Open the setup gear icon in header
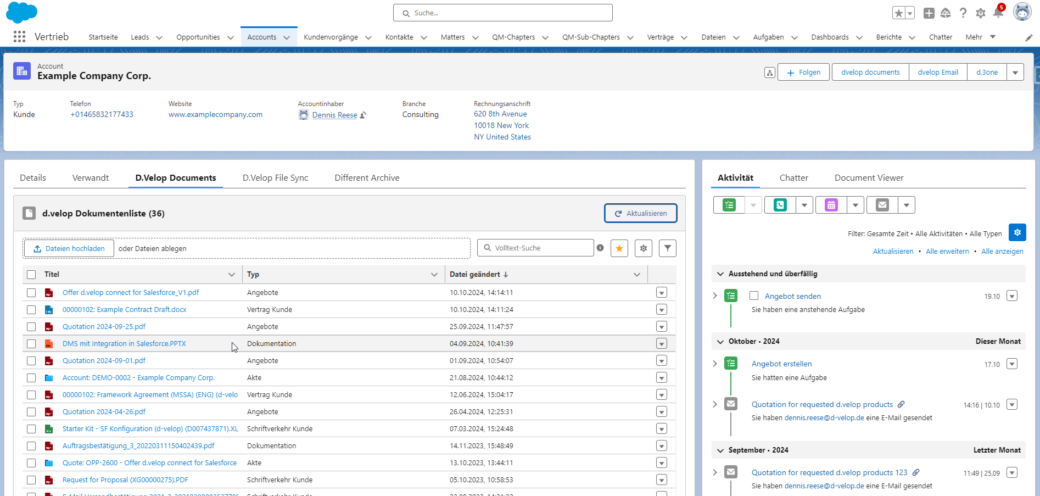1040x496 pixels. pos(980,13)
